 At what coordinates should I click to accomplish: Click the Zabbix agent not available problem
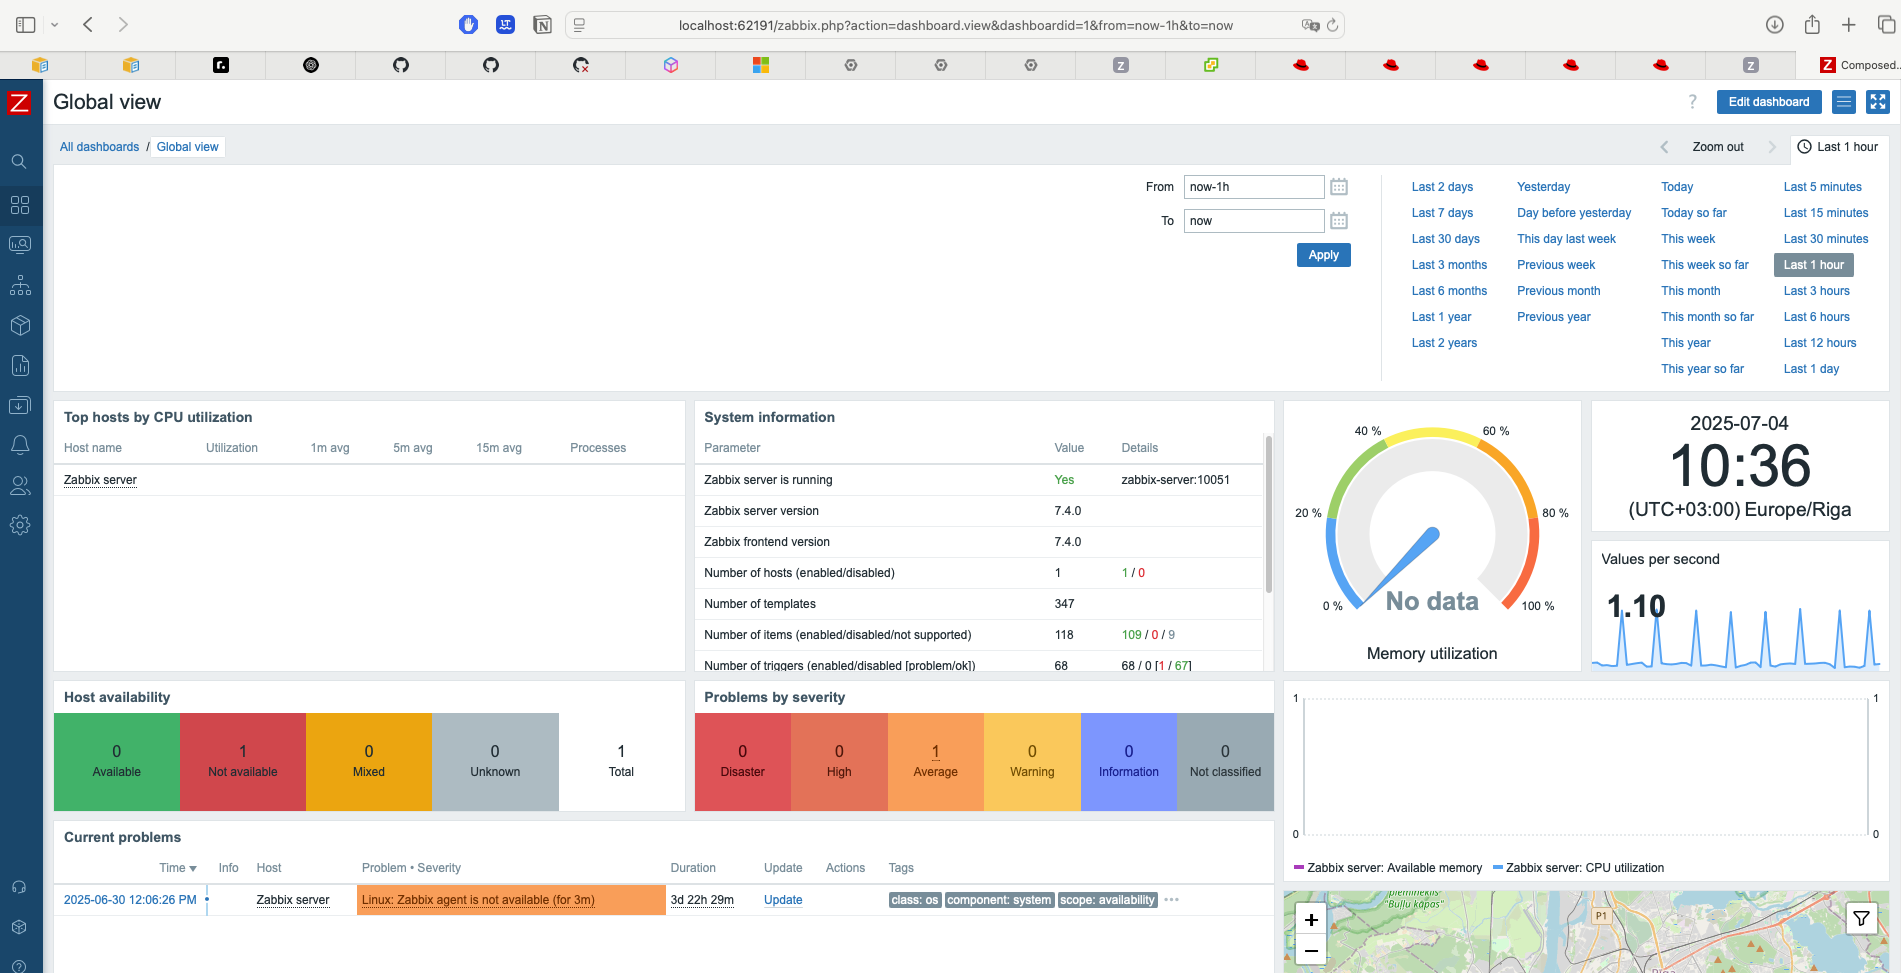point(478,900)
